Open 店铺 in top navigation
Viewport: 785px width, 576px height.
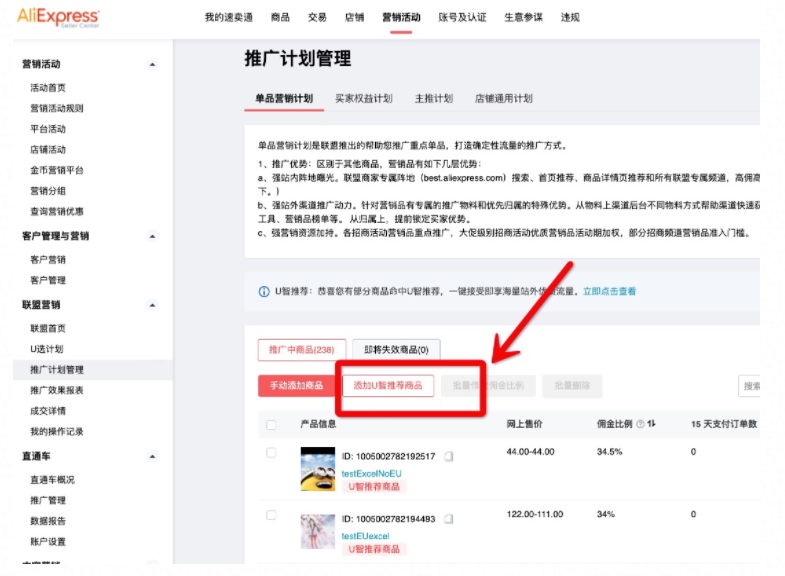coord(354,18)
